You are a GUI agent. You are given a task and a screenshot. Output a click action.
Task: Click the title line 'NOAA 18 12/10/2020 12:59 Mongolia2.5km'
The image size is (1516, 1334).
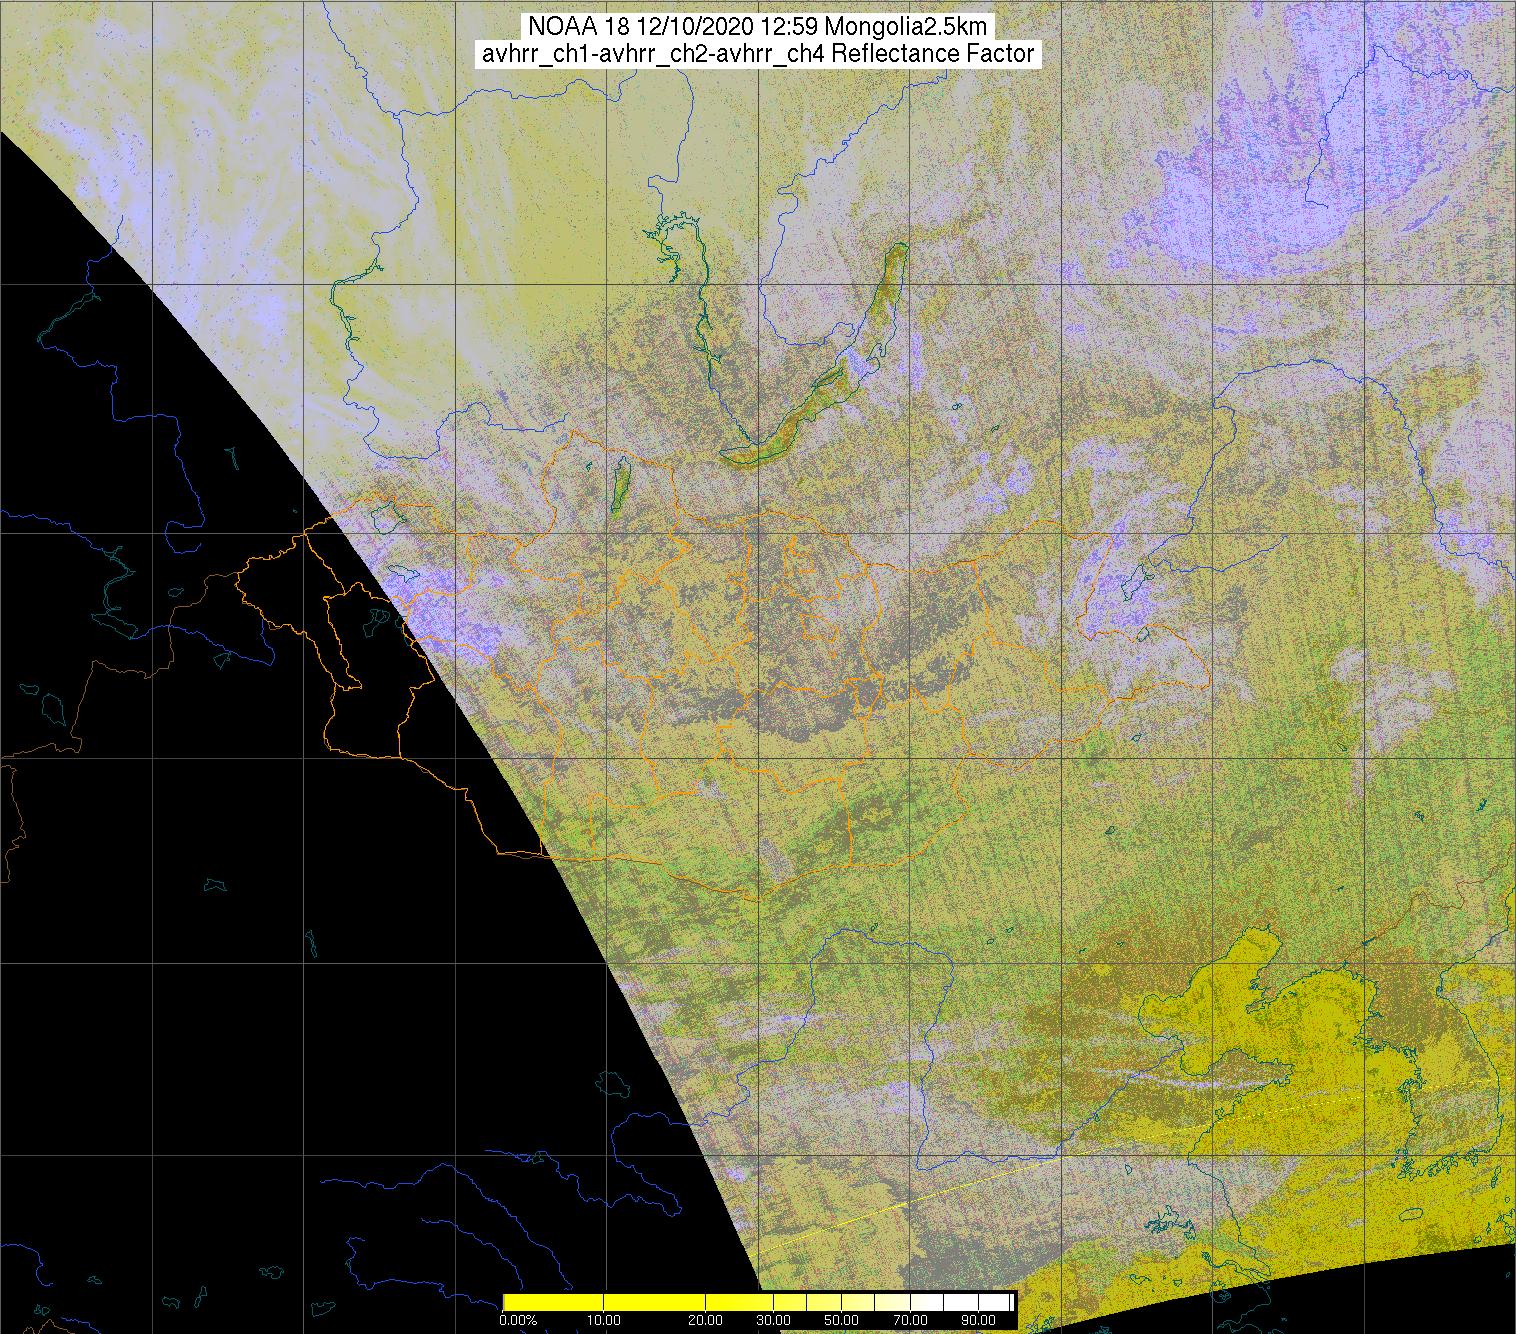pyautogui.click(x=758, y=27)
